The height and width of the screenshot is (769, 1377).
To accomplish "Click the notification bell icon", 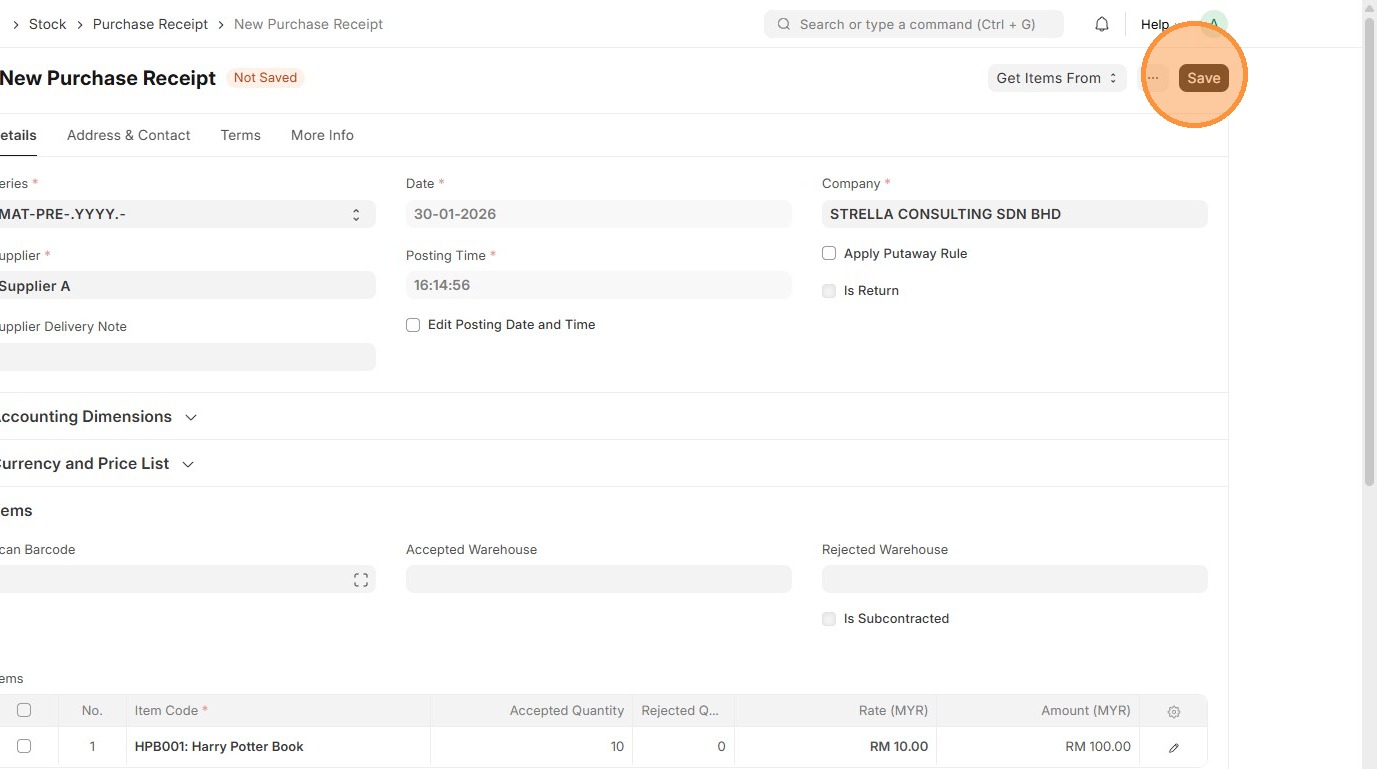I will [1102, 24].
